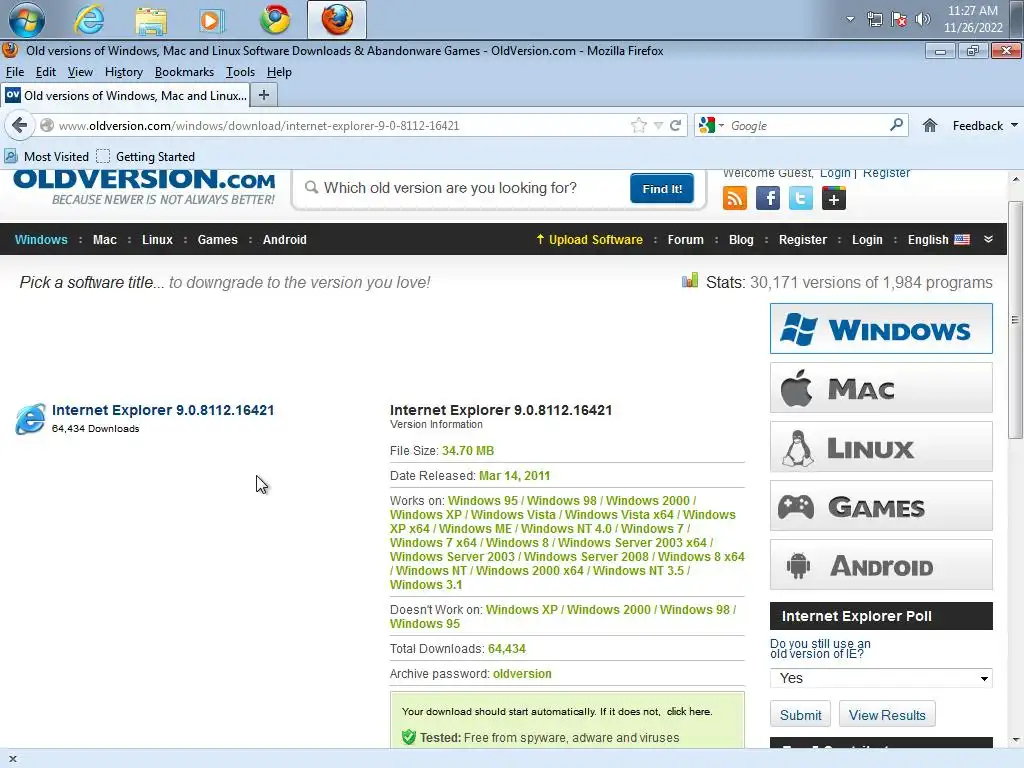Open a new tab with plus button
This screenshot has width=1024, height=768.
click(264, 95)
